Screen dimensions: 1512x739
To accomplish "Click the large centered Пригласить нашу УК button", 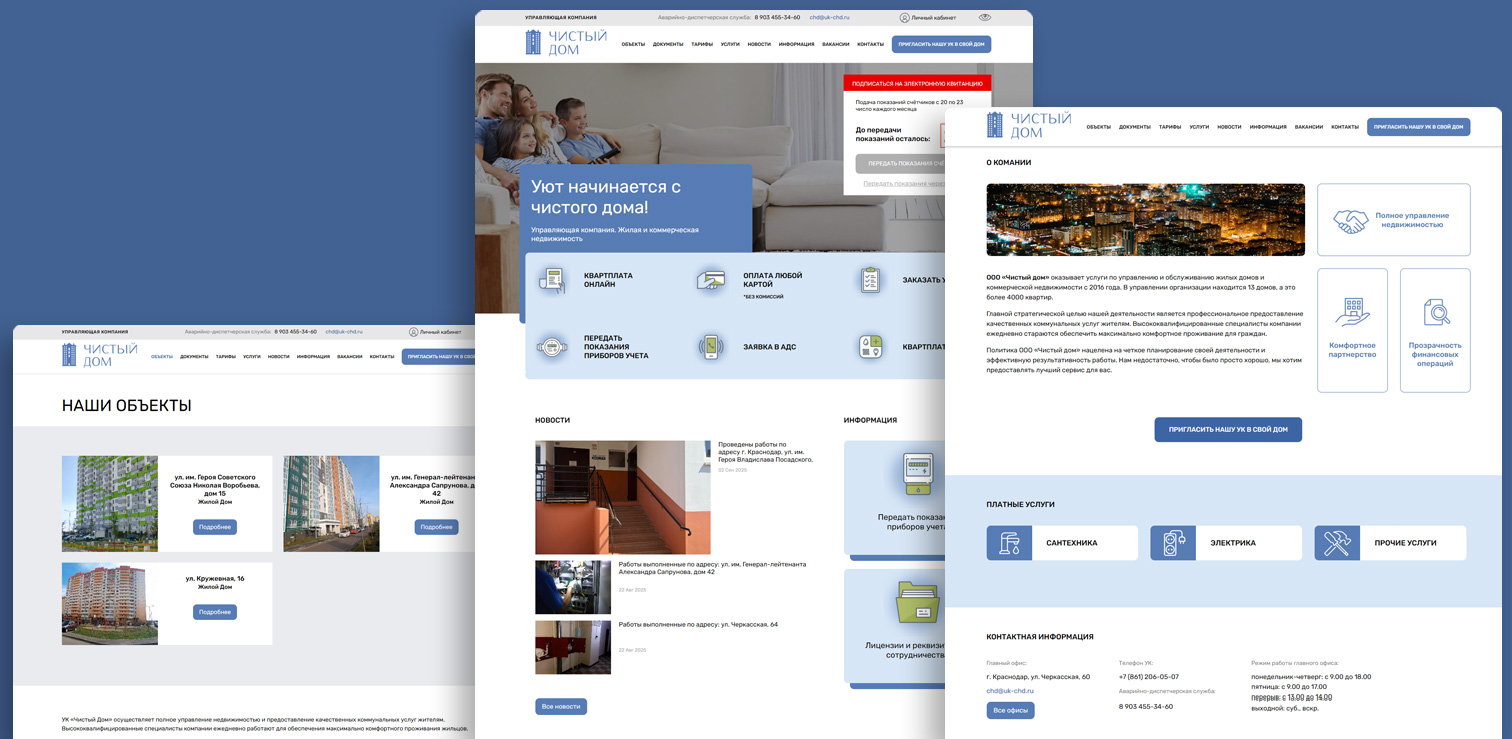I will coord(1228,430).
